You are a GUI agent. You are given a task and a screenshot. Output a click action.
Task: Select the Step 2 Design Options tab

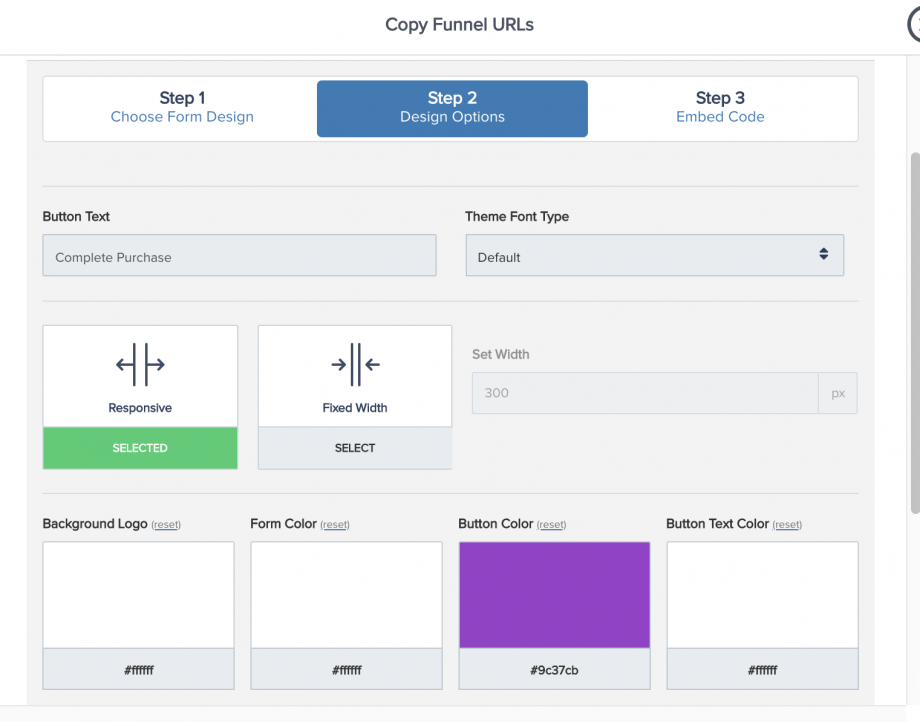tap(452, 109)
